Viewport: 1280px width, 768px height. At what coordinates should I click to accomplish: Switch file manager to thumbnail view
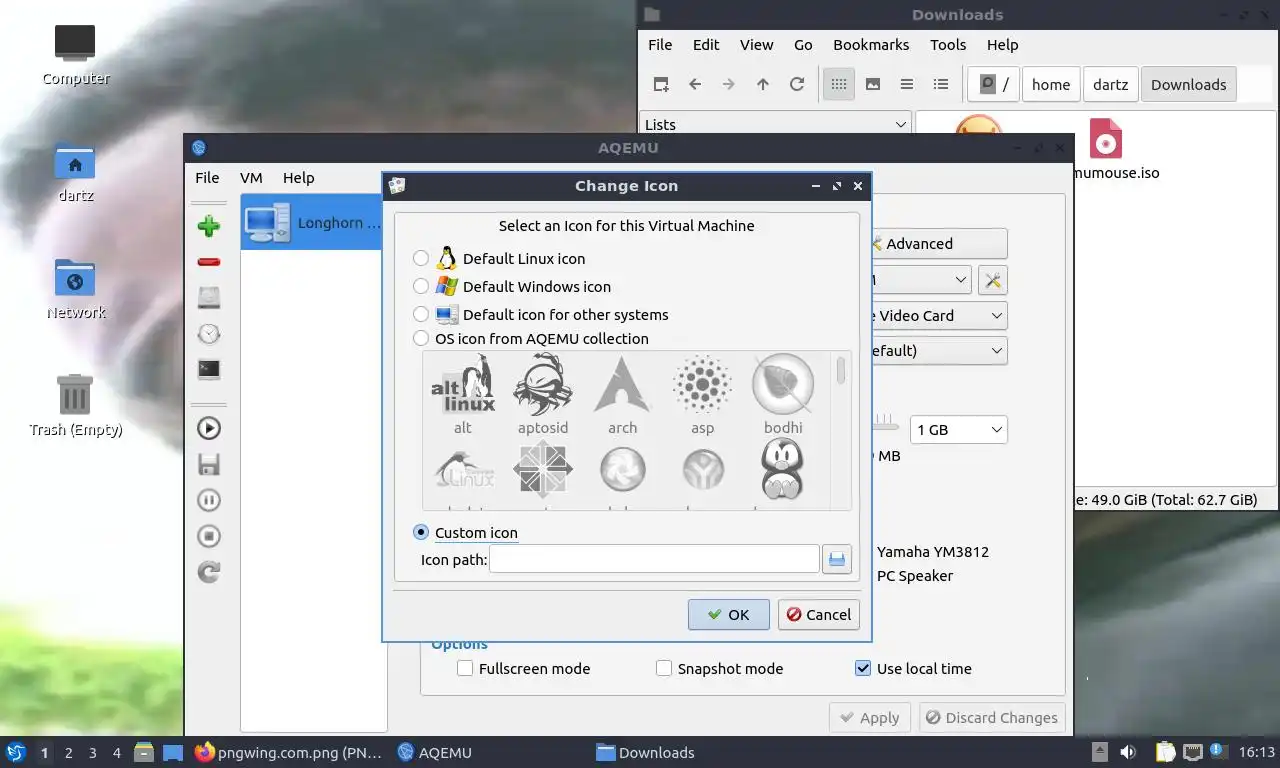(x=873, y=84)
